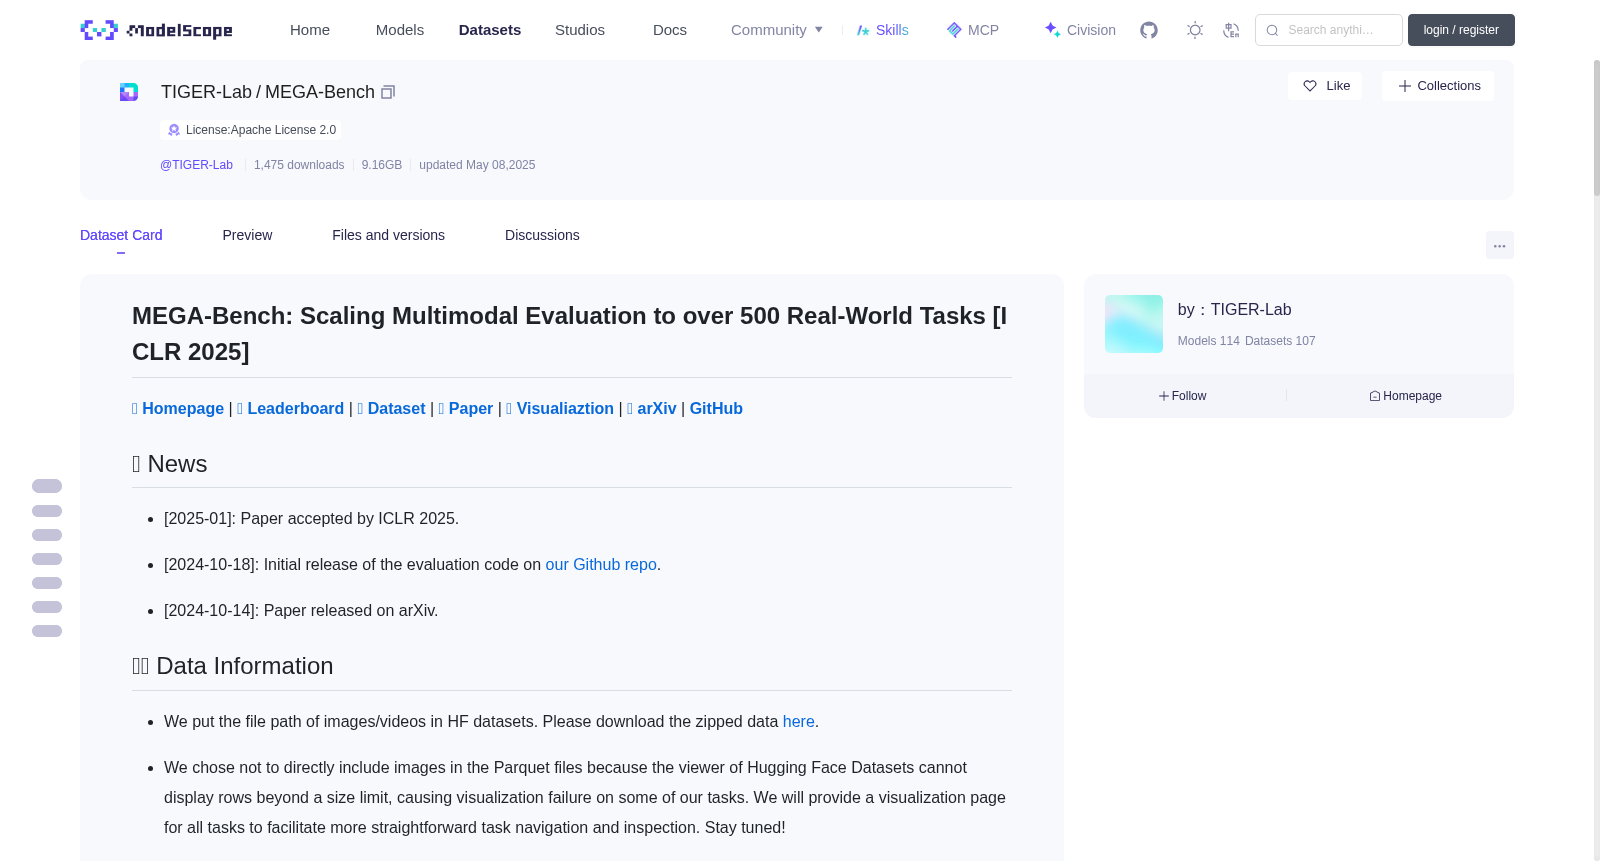Click the search magnifier icon
The height and width of the screenshot is (861, 1600).
coord(1272,30)
